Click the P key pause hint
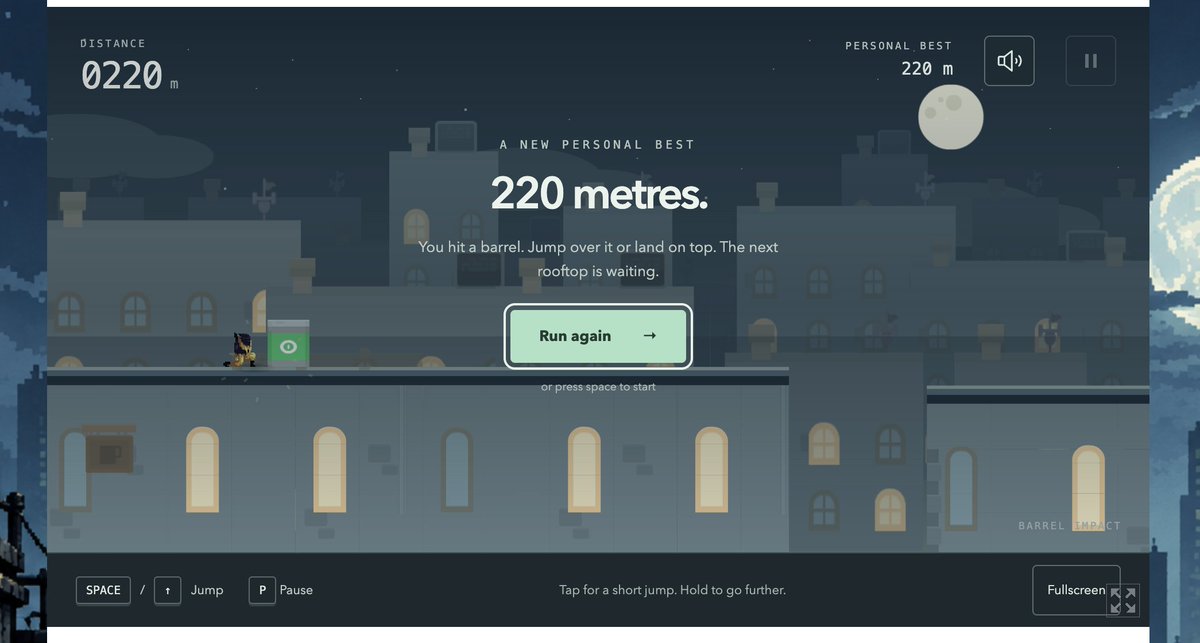1200x643 pixels. 262,590
